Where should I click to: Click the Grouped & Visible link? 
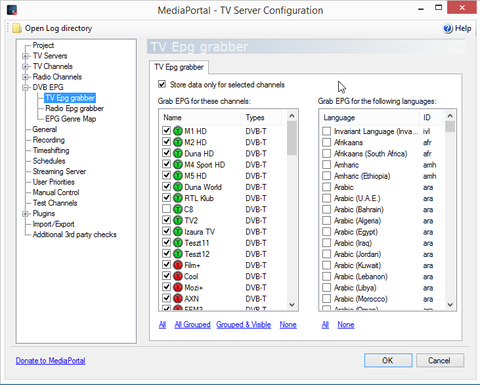pyautogui.click(x=243, y=325)
